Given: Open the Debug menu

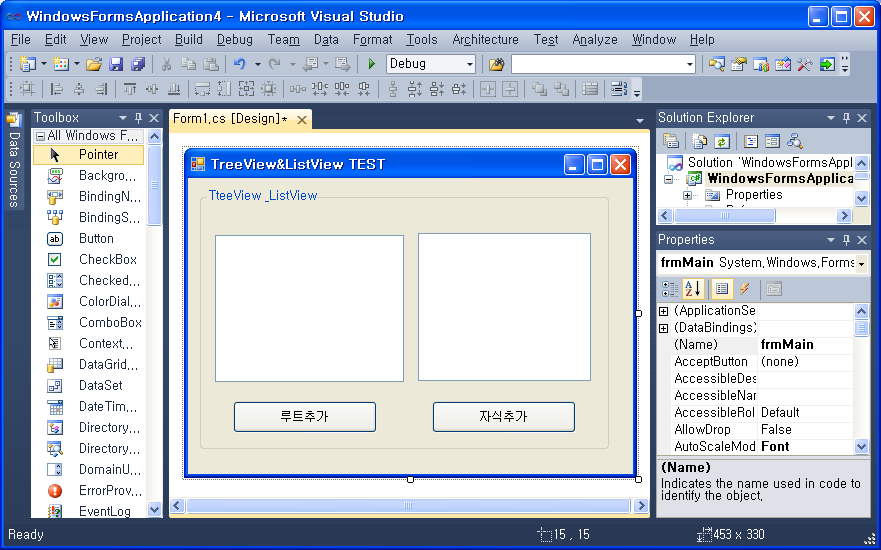Looking at the screenshot, I should tap(234, 39).
